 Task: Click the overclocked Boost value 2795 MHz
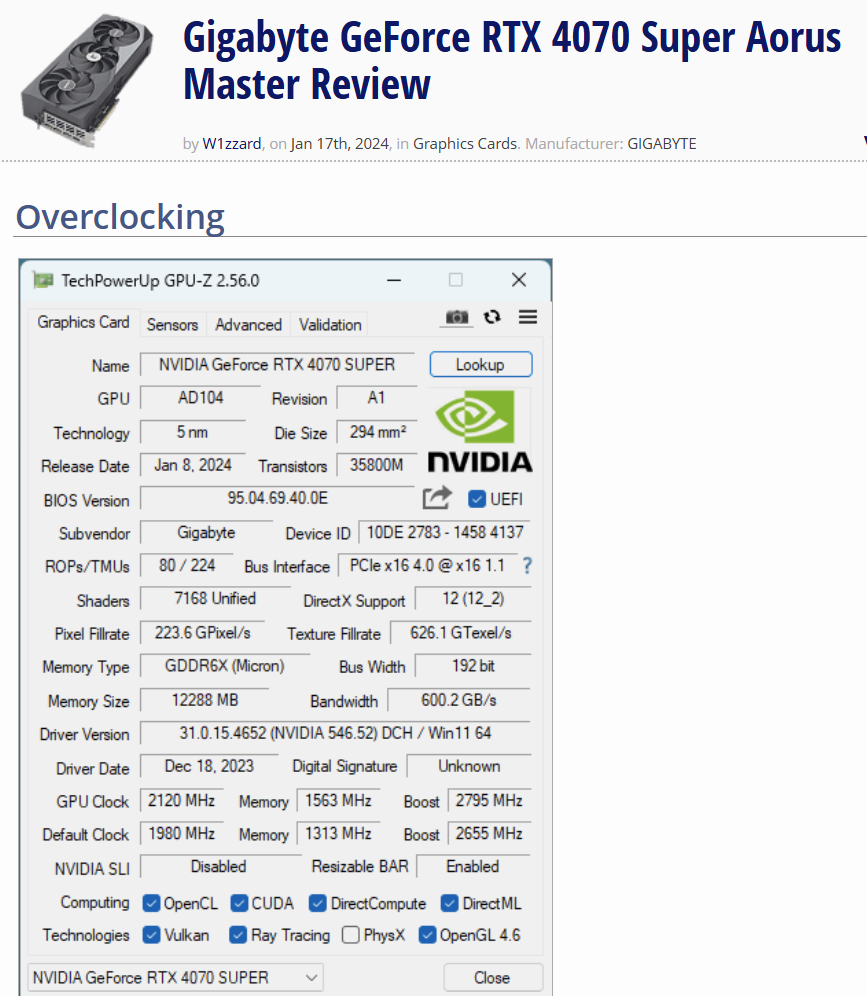489,800
